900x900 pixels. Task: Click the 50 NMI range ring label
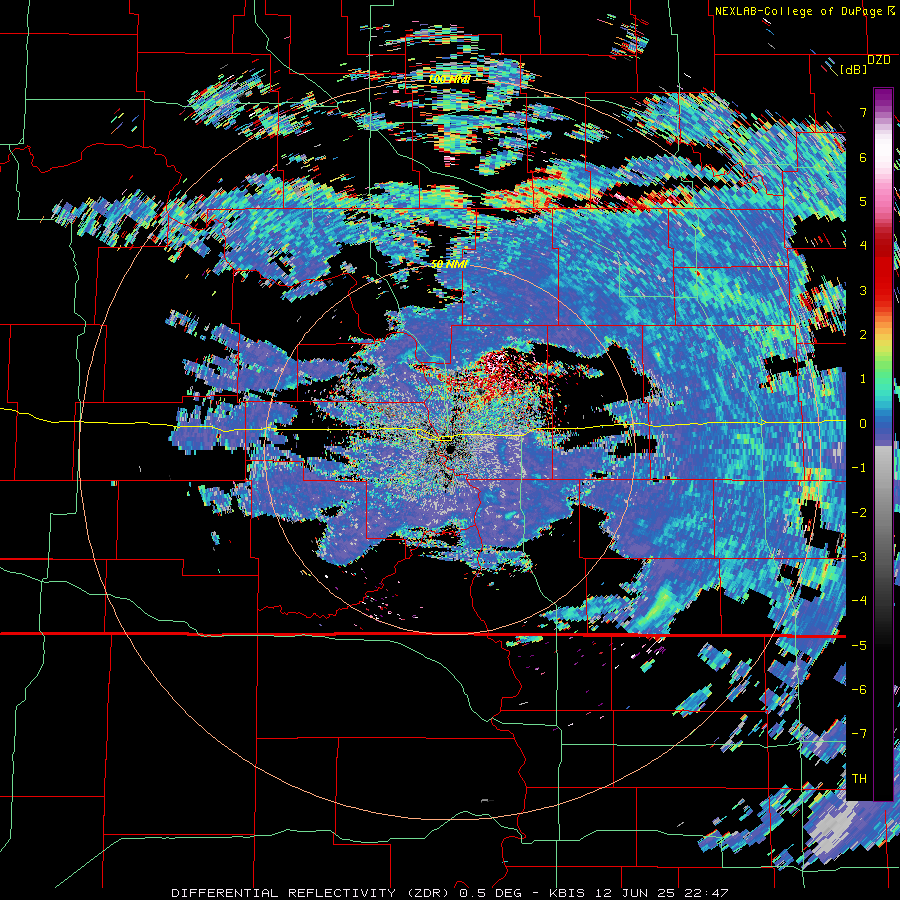(449, 264)
